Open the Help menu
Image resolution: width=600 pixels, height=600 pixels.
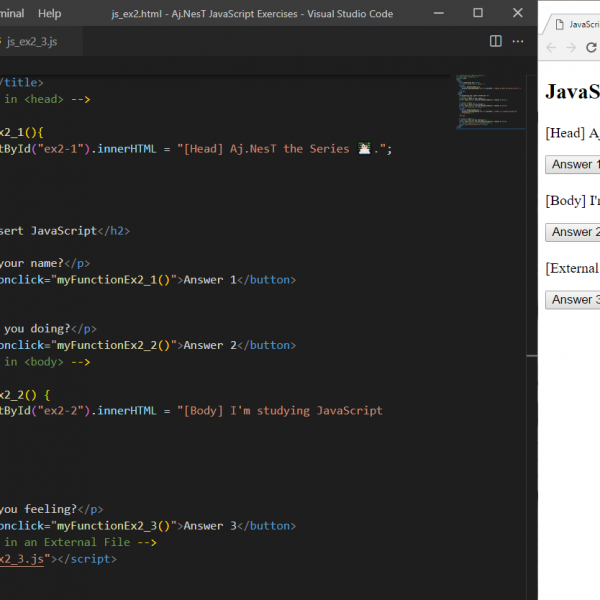49,13
